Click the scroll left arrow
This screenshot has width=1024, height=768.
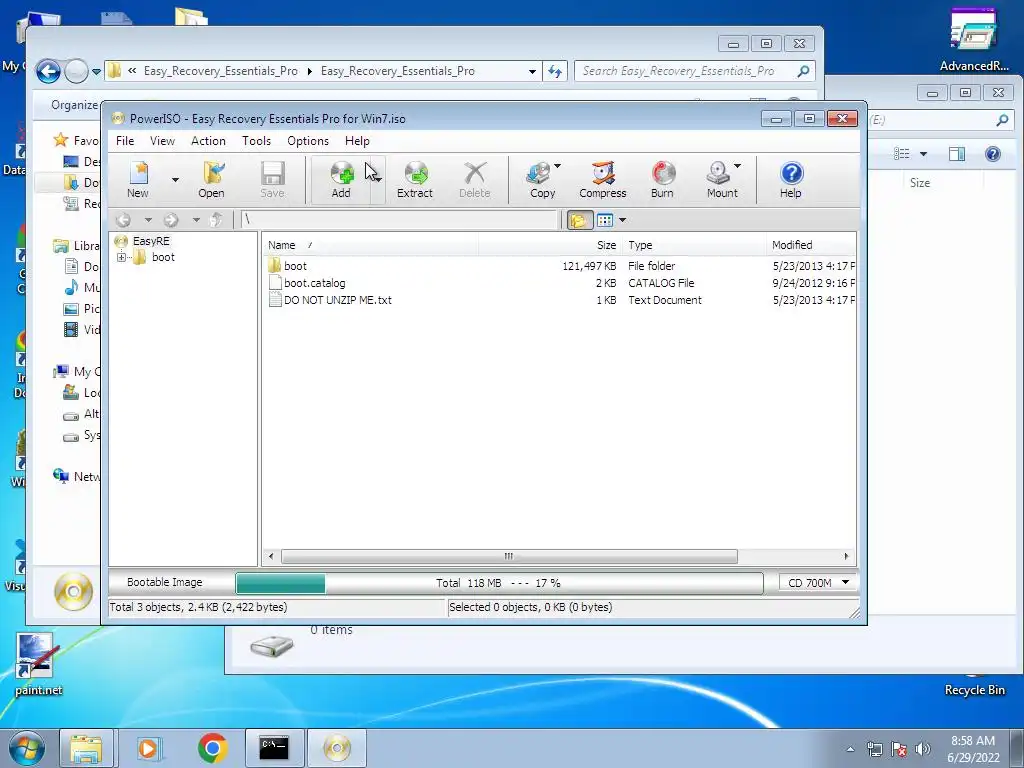point(271,556)
